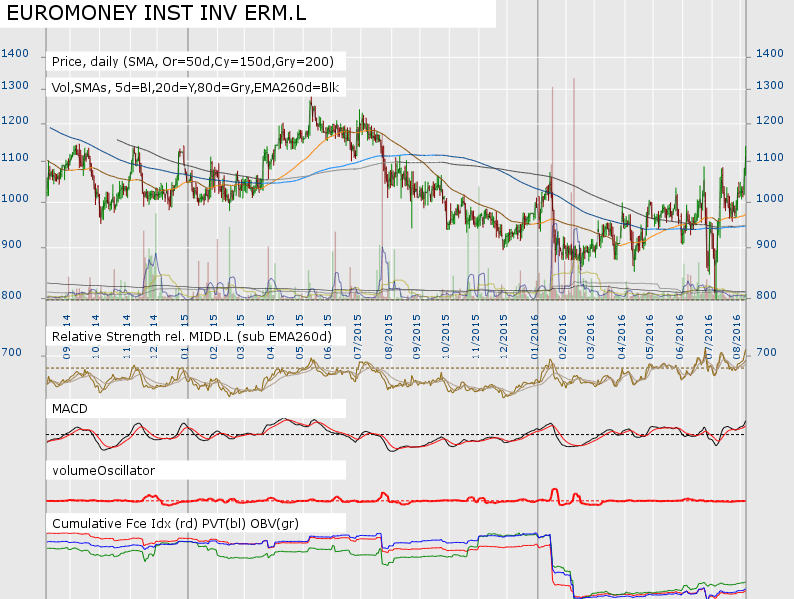Click the 08/2016 date label
Viewport: 794px width, 599px height.
pos(737,337)
